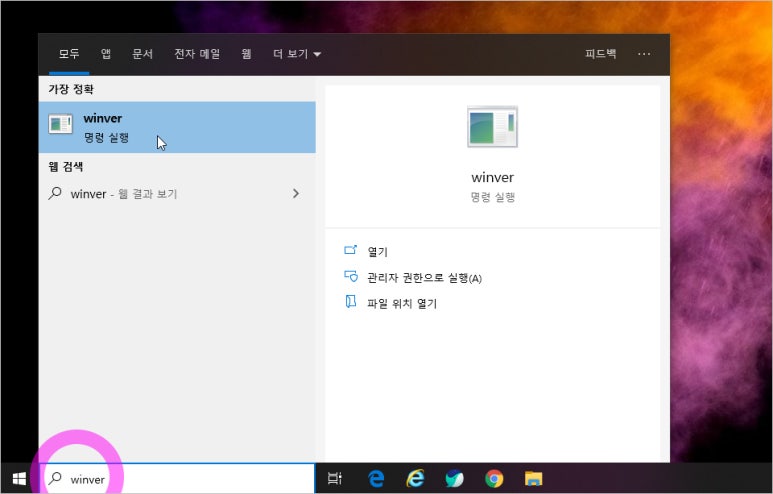
Task: Select the 웹 search tab
Action: (x=246, y=53)
